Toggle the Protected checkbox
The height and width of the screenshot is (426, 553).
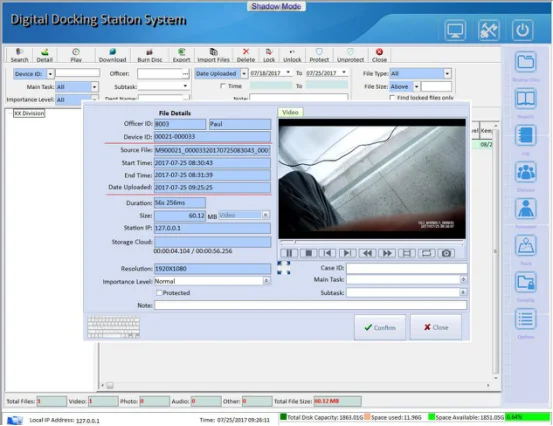pos(159,293)
